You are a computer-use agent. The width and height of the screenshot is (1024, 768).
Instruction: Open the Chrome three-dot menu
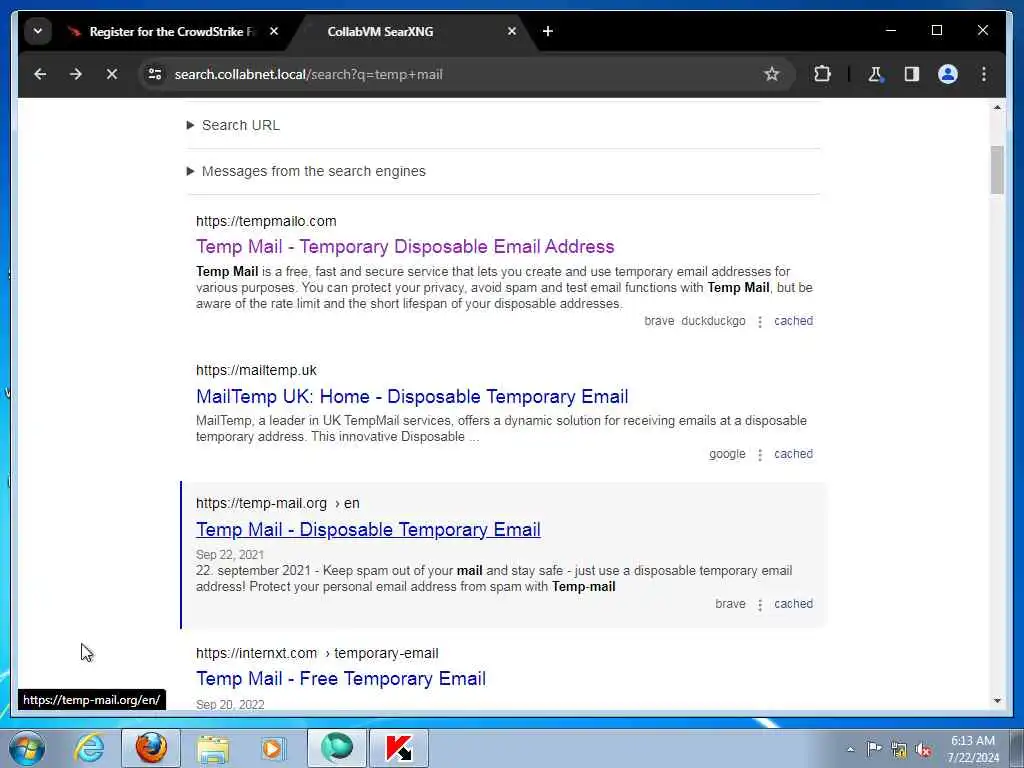pos(984,74)
